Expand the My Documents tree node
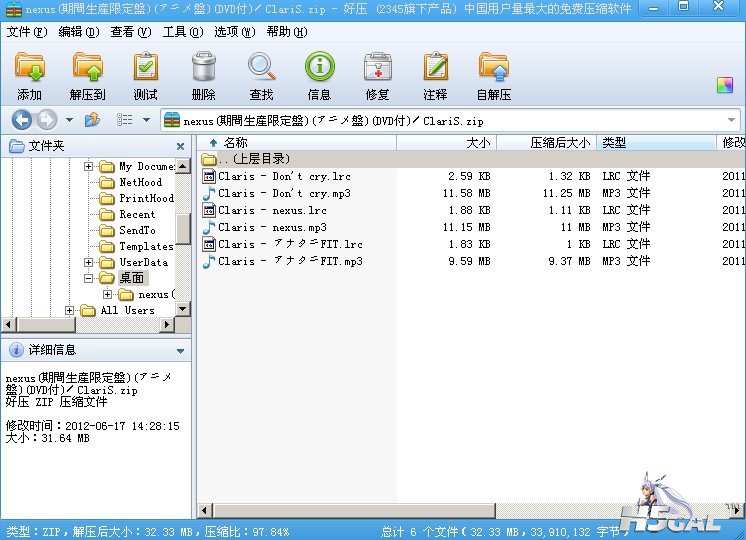Viewport: 746px width, 540px height. point(88,167)
